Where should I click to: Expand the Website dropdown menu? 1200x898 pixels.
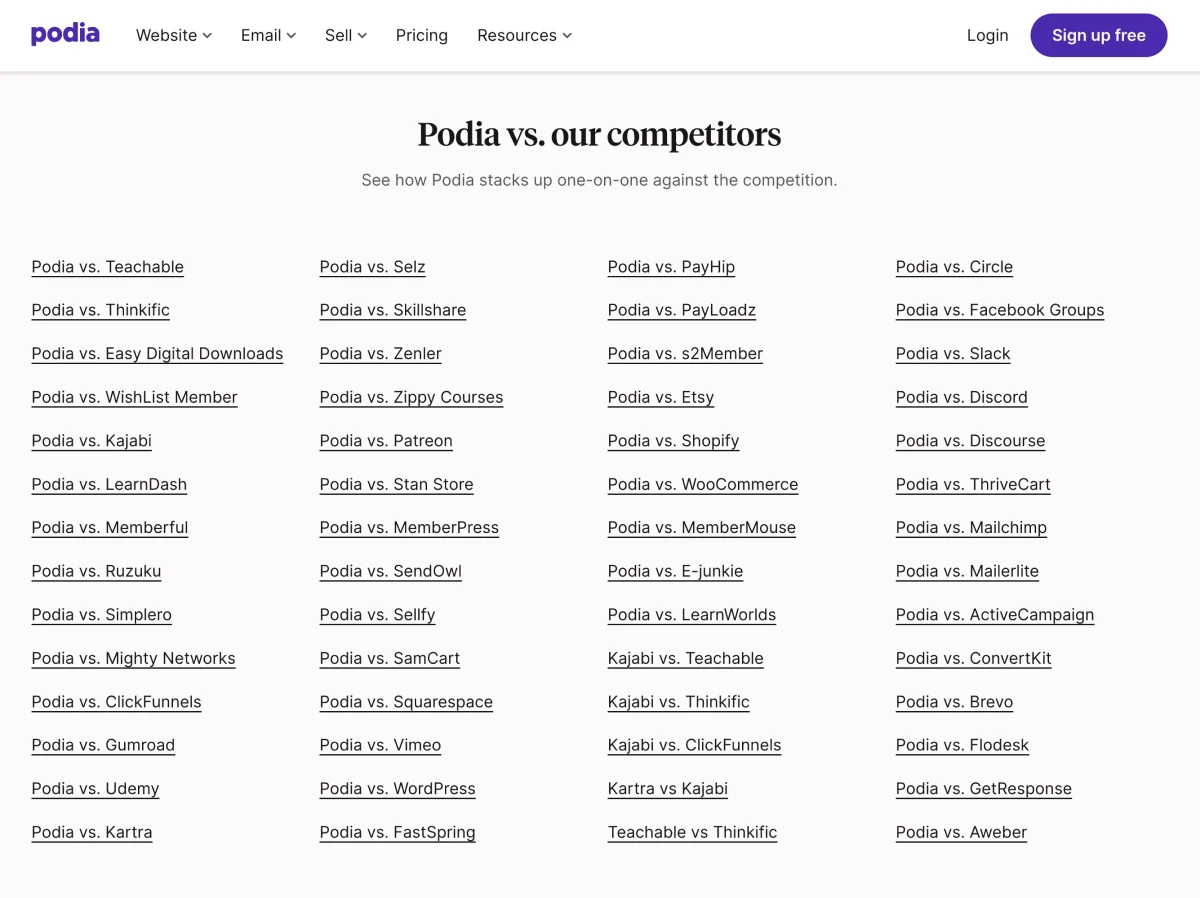pyautogui.click(x=174, y=35)
